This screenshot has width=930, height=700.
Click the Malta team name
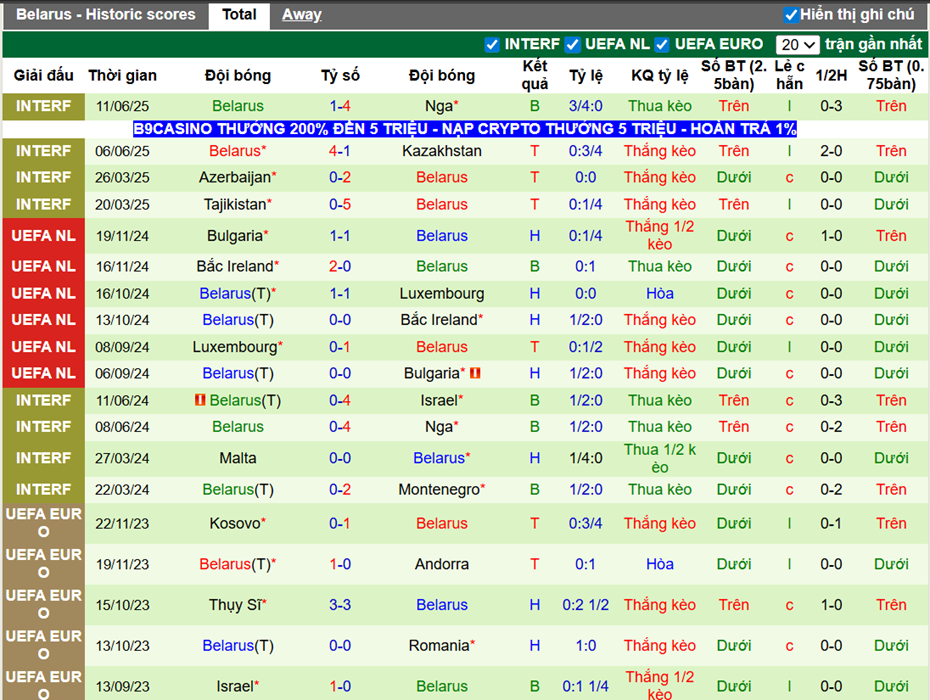pyautogui.click(x=238, y=458)
